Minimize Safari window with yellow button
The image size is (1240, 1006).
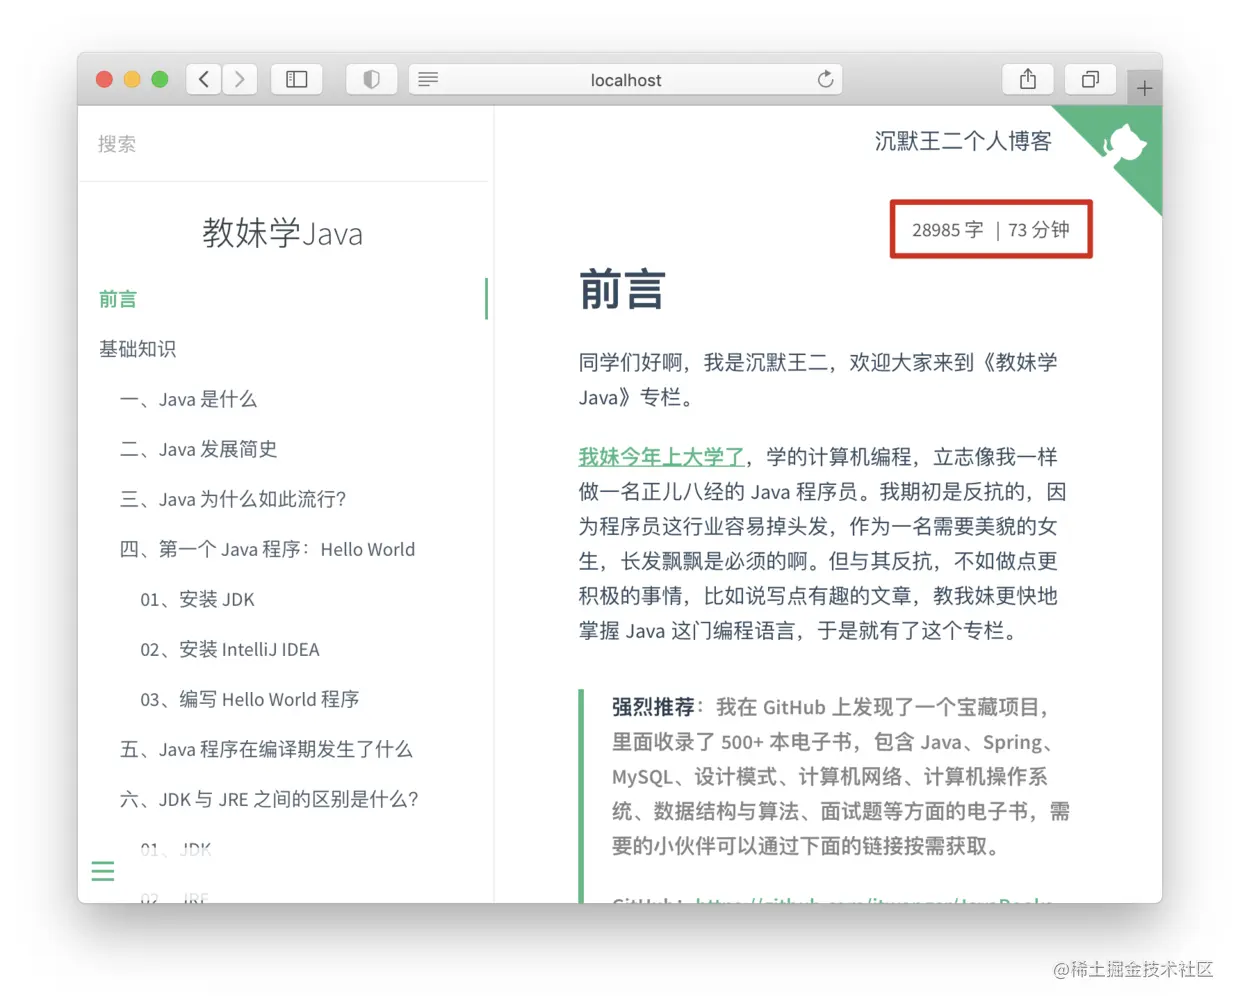[x=132, y=79]
